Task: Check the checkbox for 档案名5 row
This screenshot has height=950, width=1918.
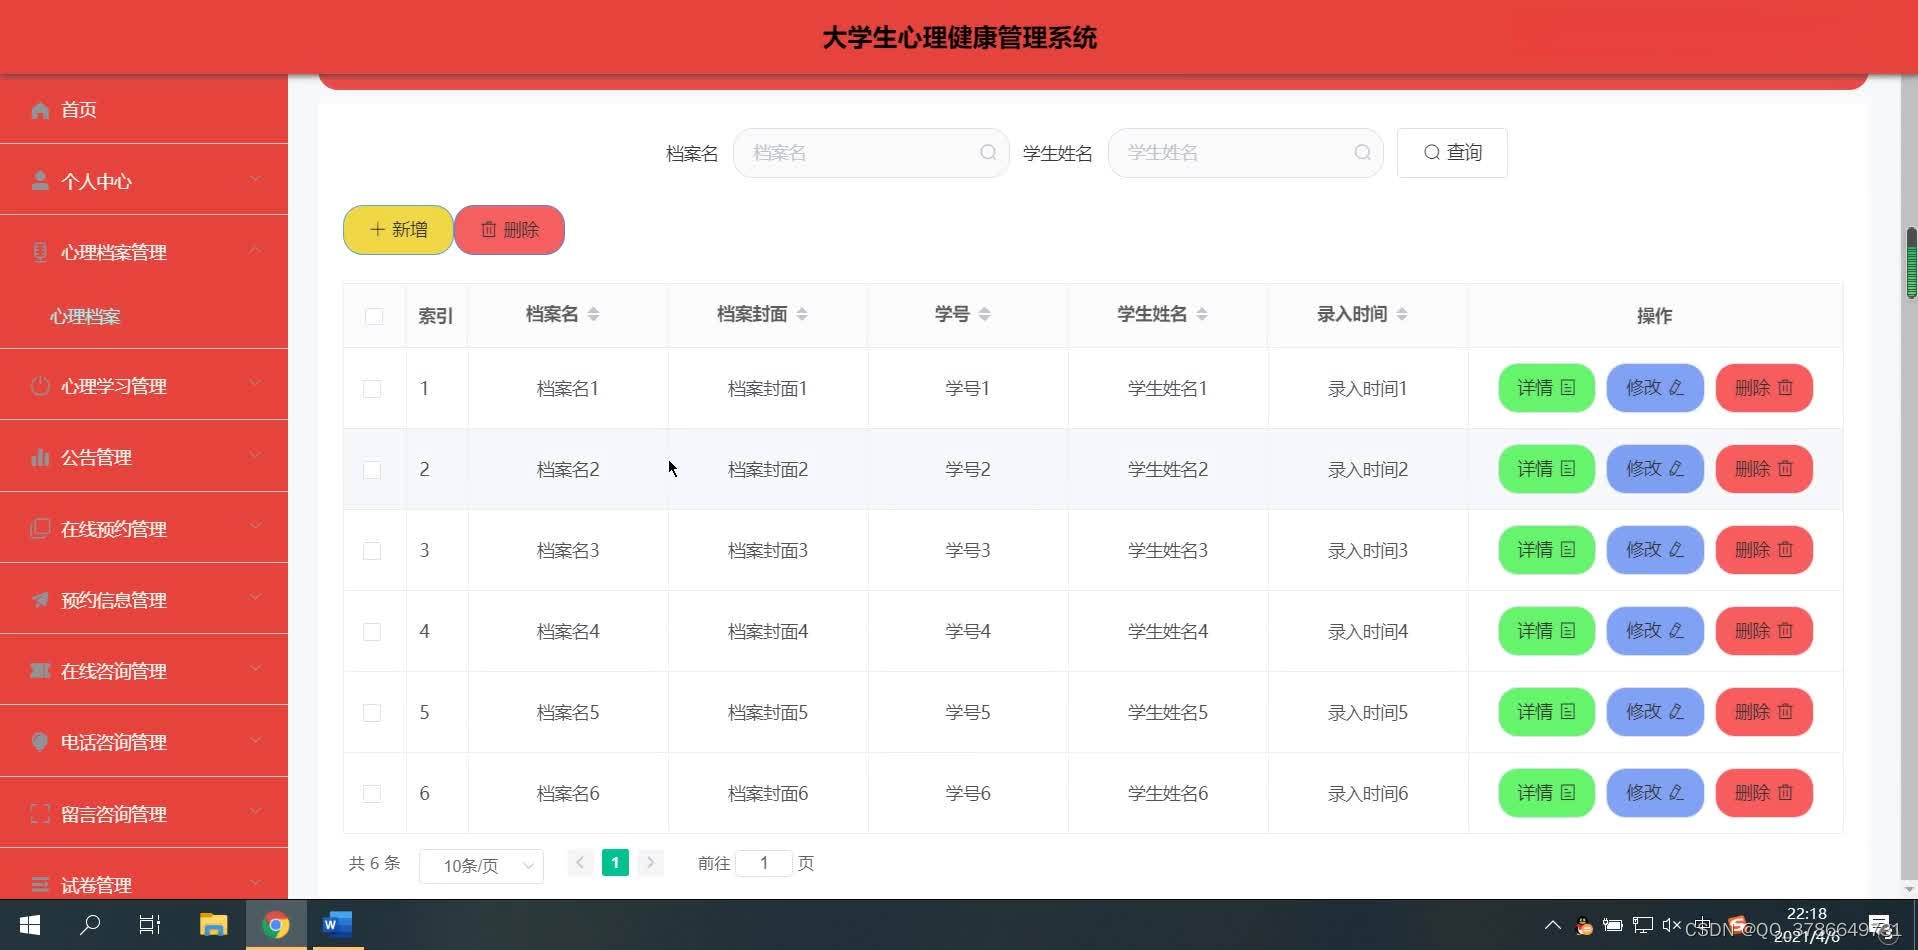Action: (x=373, y=712)
